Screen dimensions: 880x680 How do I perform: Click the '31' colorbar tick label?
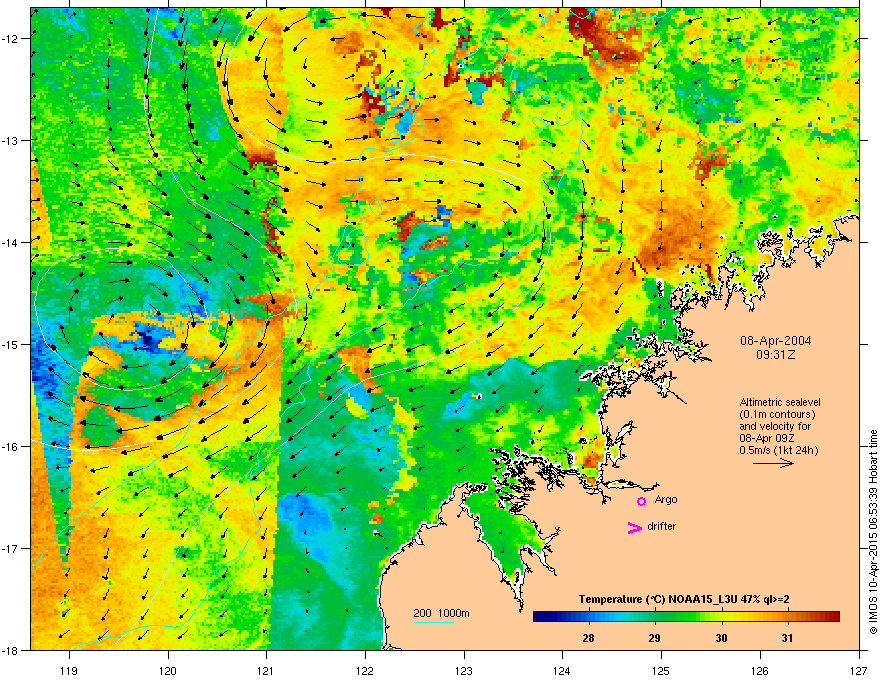click(x=787, y=638)
